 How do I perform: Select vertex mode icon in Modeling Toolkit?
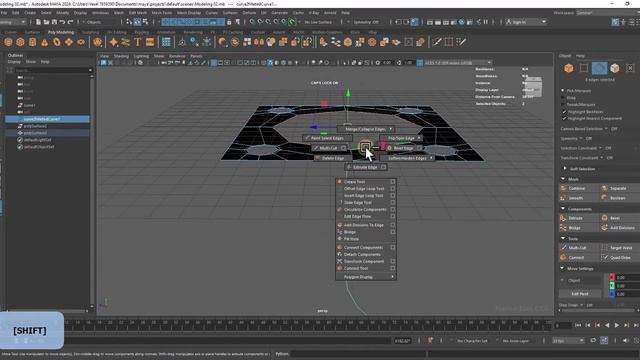584,68
